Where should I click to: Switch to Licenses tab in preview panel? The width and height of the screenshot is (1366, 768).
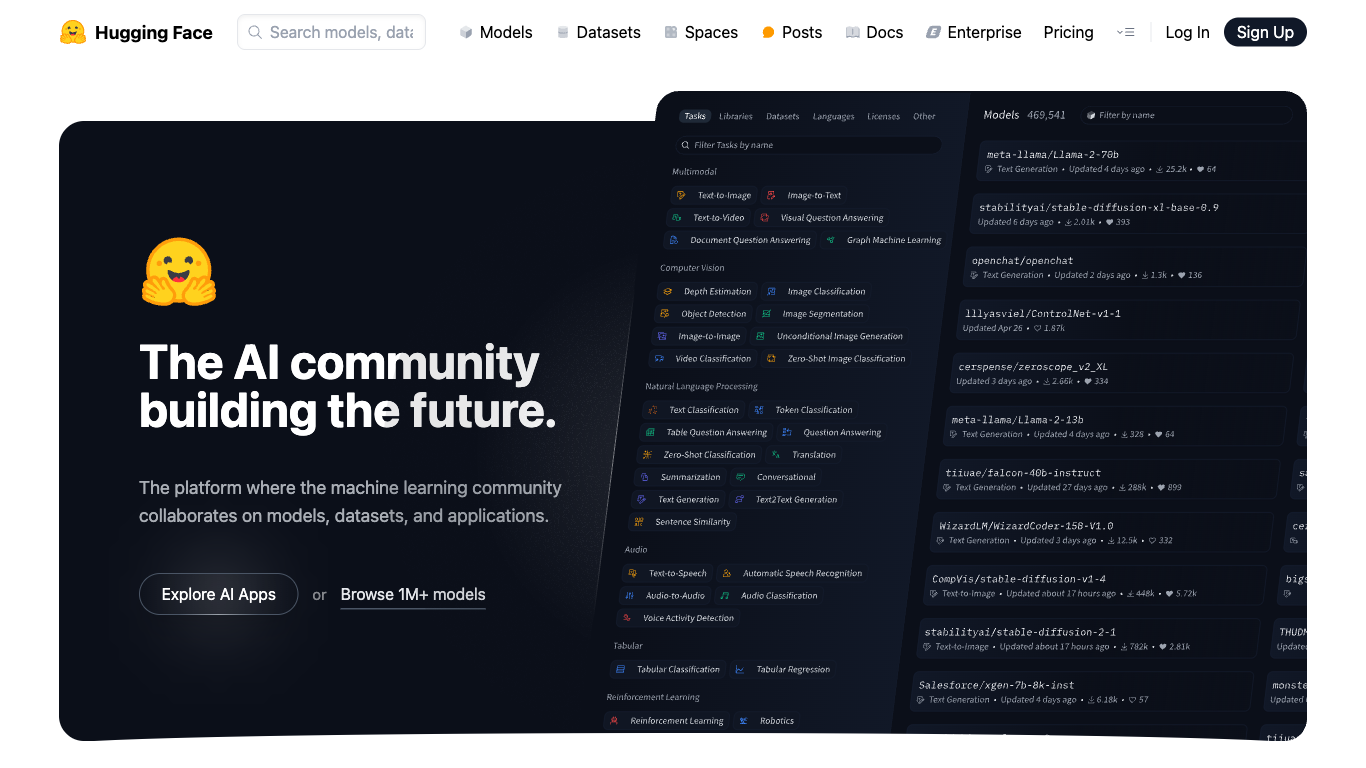[883, 116]
